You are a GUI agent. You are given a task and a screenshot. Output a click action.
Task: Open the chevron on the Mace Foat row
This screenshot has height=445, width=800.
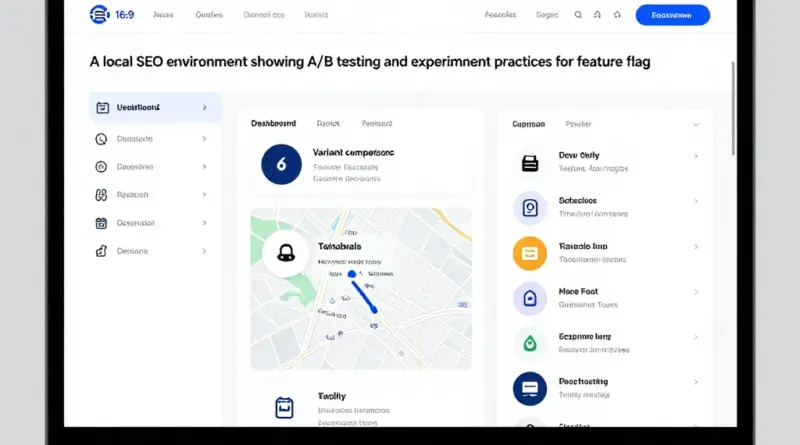click(x=696, y=292)
